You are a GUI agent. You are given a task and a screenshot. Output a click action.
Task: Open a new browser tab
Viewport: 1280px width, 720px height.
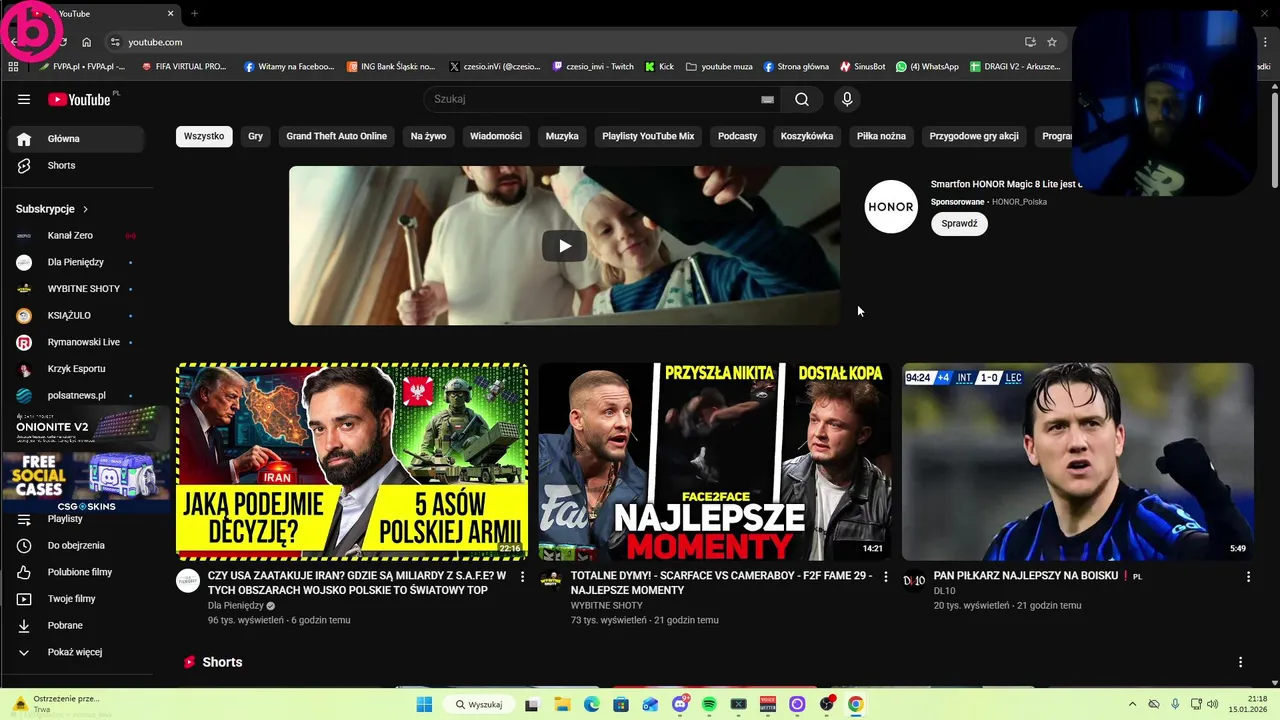point(194,13)
